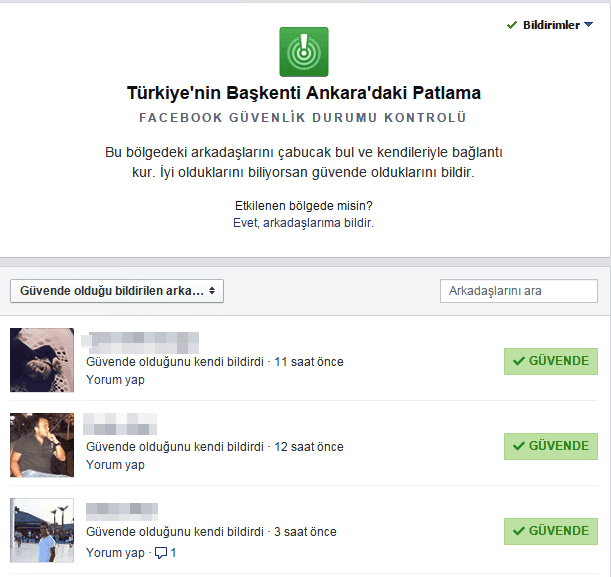Viewport: 611px width, 577px height.
Task: Click GÜVENDE button for the 3 saat önce friend
Action: click(x=550, y=531)
